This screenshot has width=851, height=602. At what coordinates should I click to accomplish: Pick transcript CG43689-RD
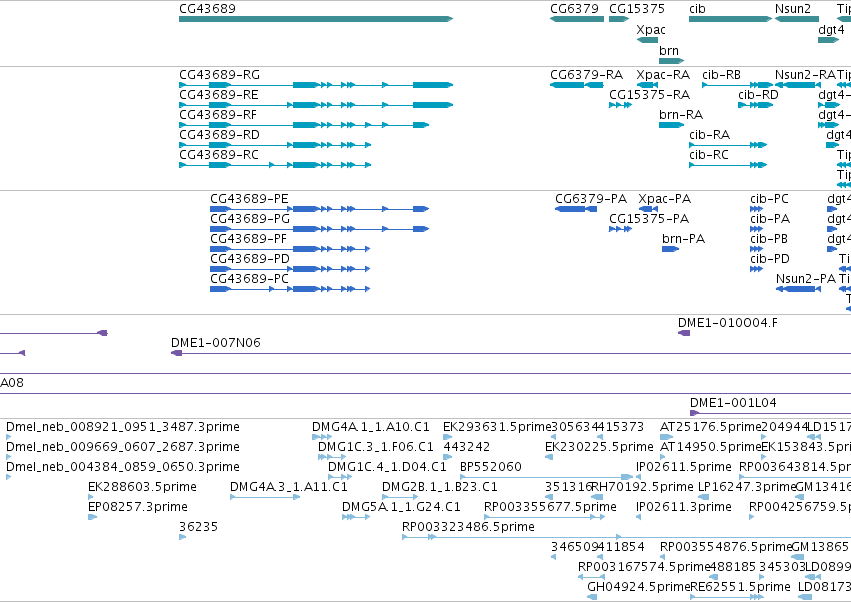pos(275,145)
